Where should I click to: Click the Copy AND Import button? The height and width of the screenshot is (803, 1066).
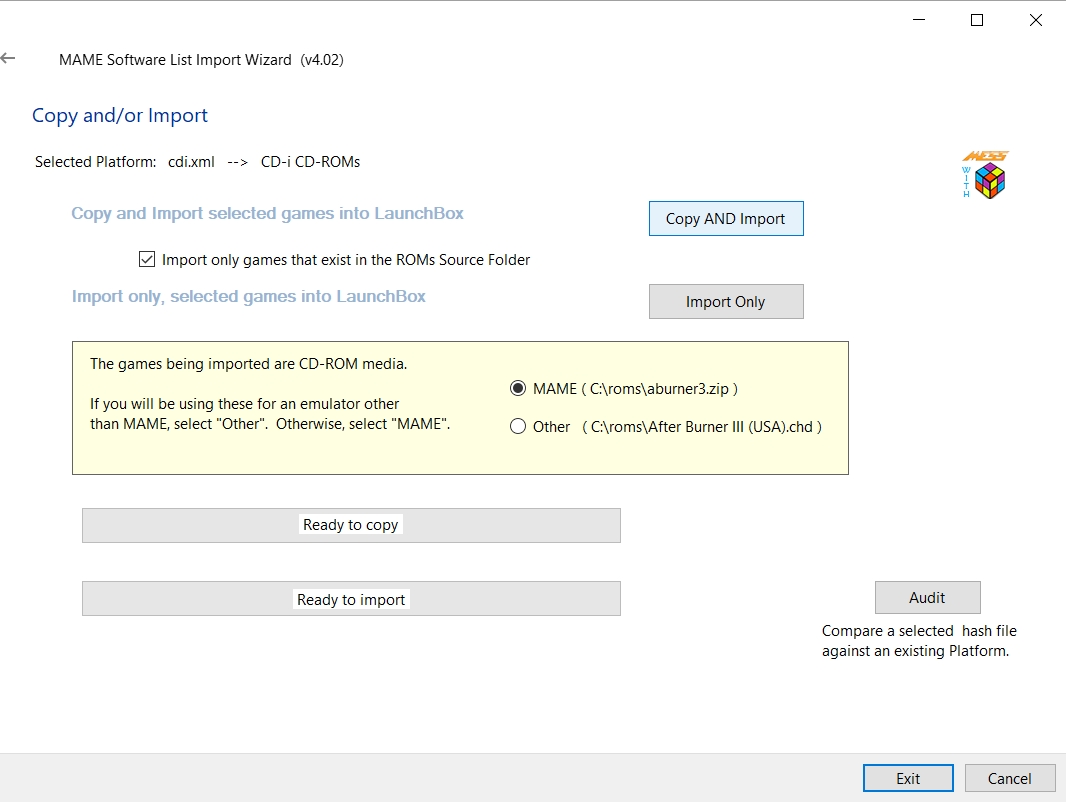(726, 218)
